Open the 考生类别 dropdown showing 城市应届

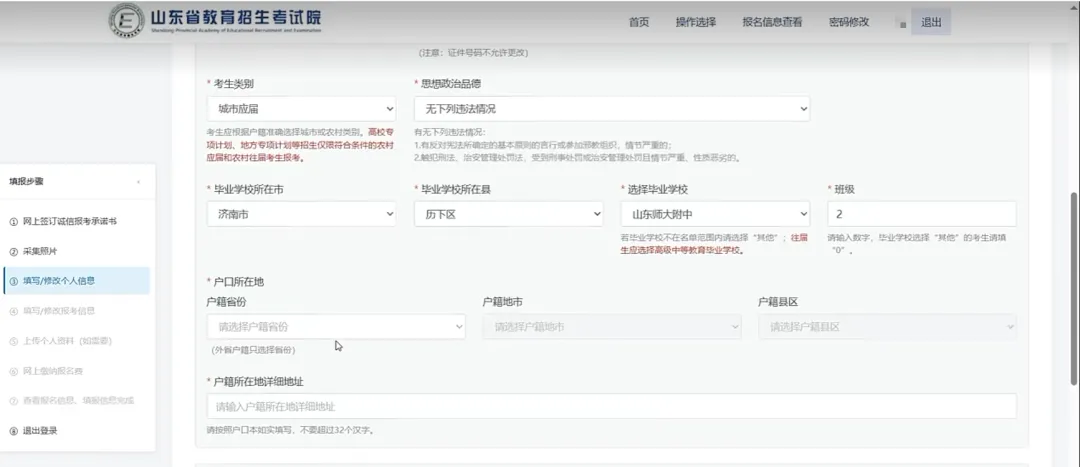pos(302,109)
